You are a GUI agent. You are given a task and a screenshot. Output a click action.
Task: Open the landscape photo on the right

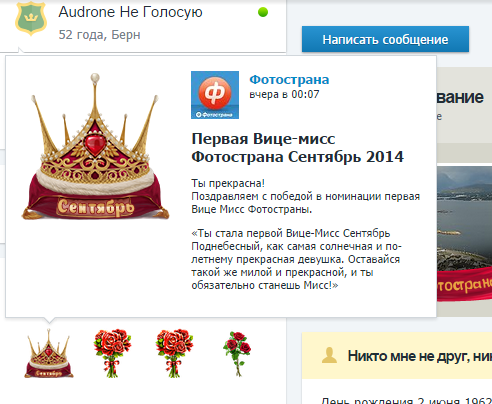[464, 218]
